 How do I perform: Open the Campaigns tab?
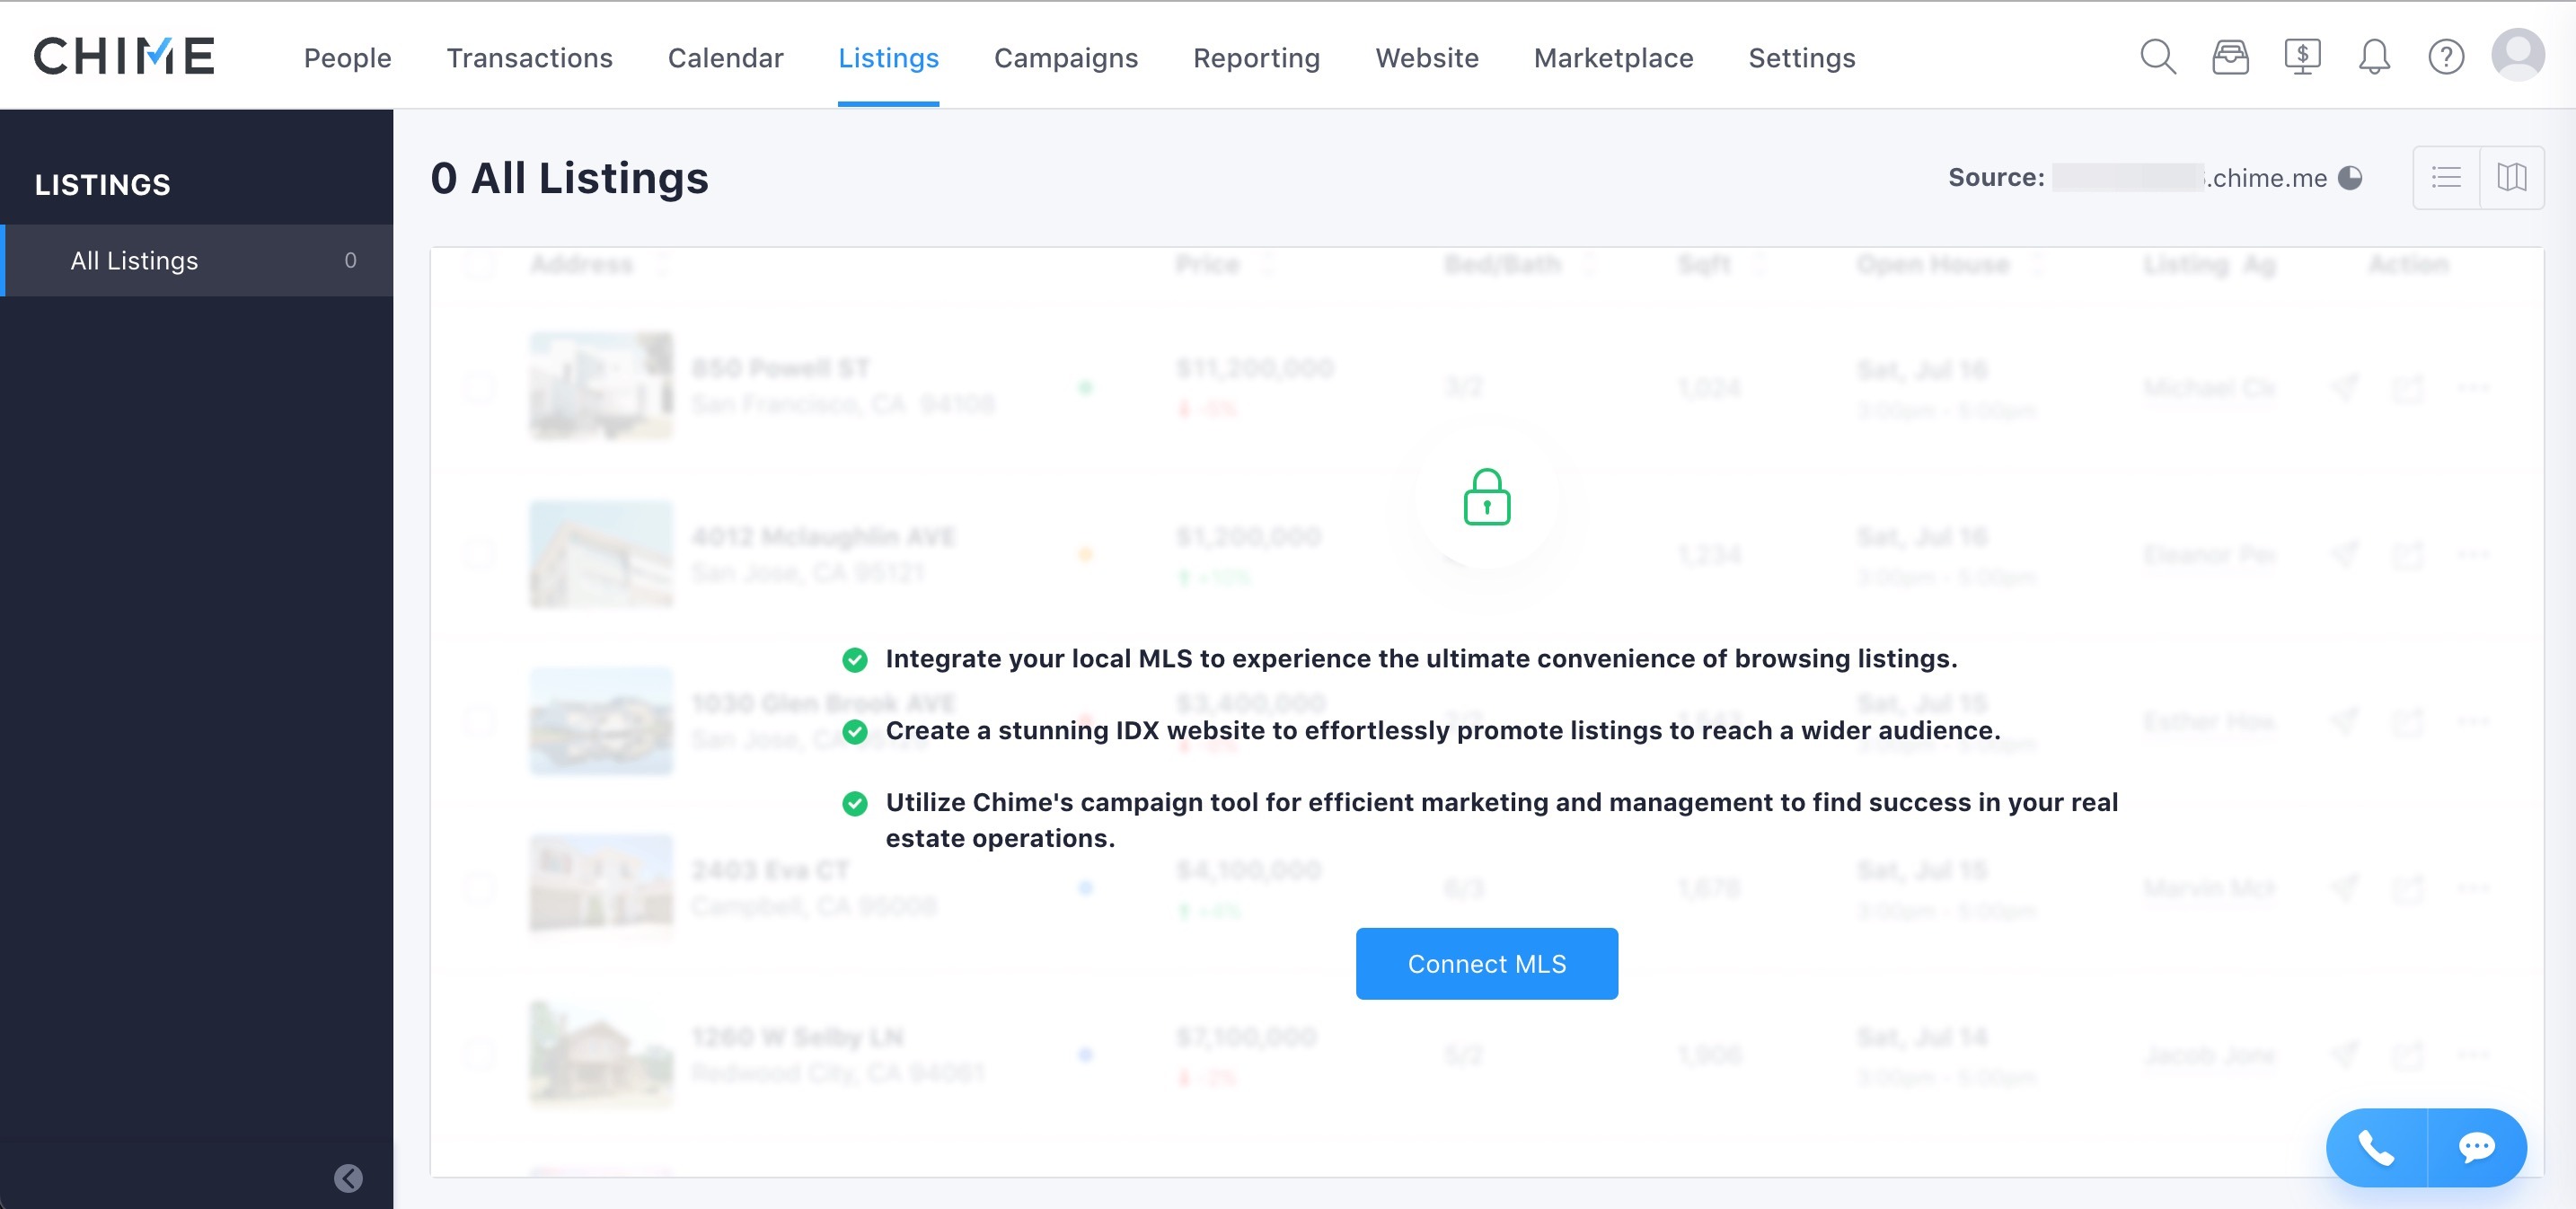pyautogui.click(x=1066, y=58)
